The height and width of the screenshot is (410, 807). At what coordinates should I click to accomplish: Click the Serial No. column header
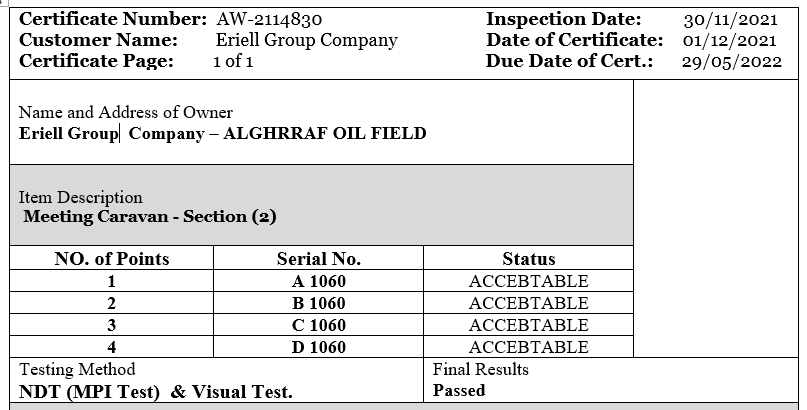[x=319, y=258]
